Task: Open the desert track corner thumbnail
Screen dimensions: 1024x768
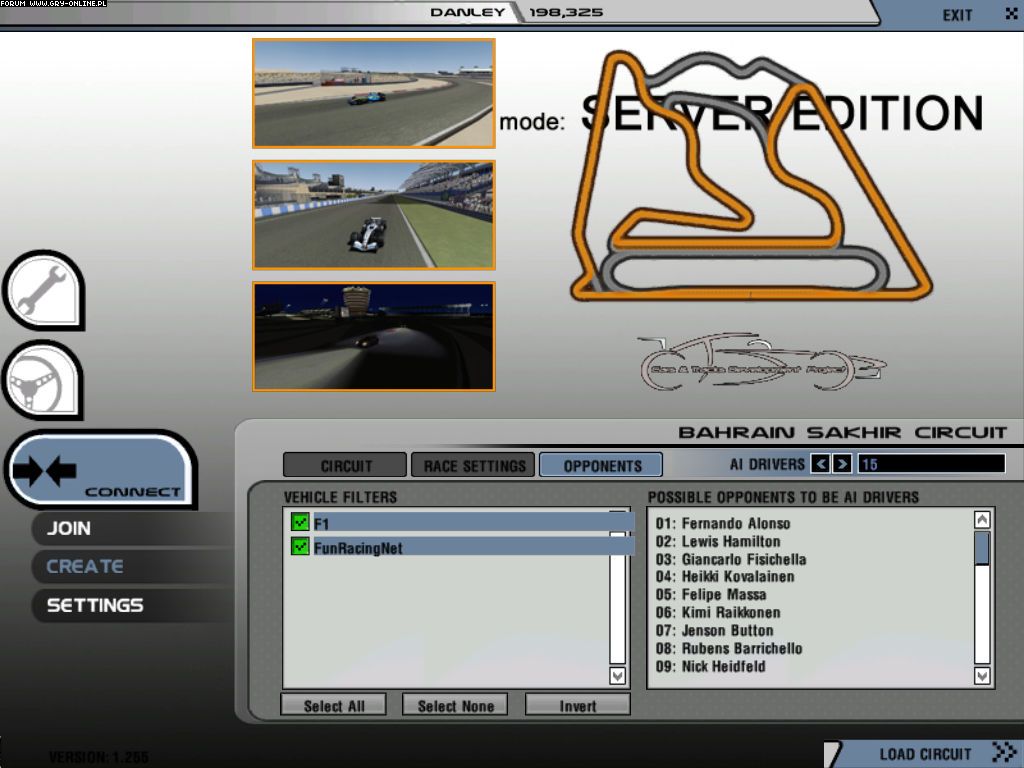Action: pyautogui.click(x=374, y=93)
